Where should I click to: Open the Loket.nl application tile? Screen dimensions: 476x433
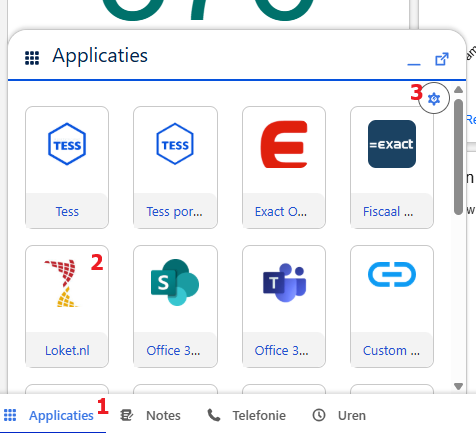pos(67,306)
